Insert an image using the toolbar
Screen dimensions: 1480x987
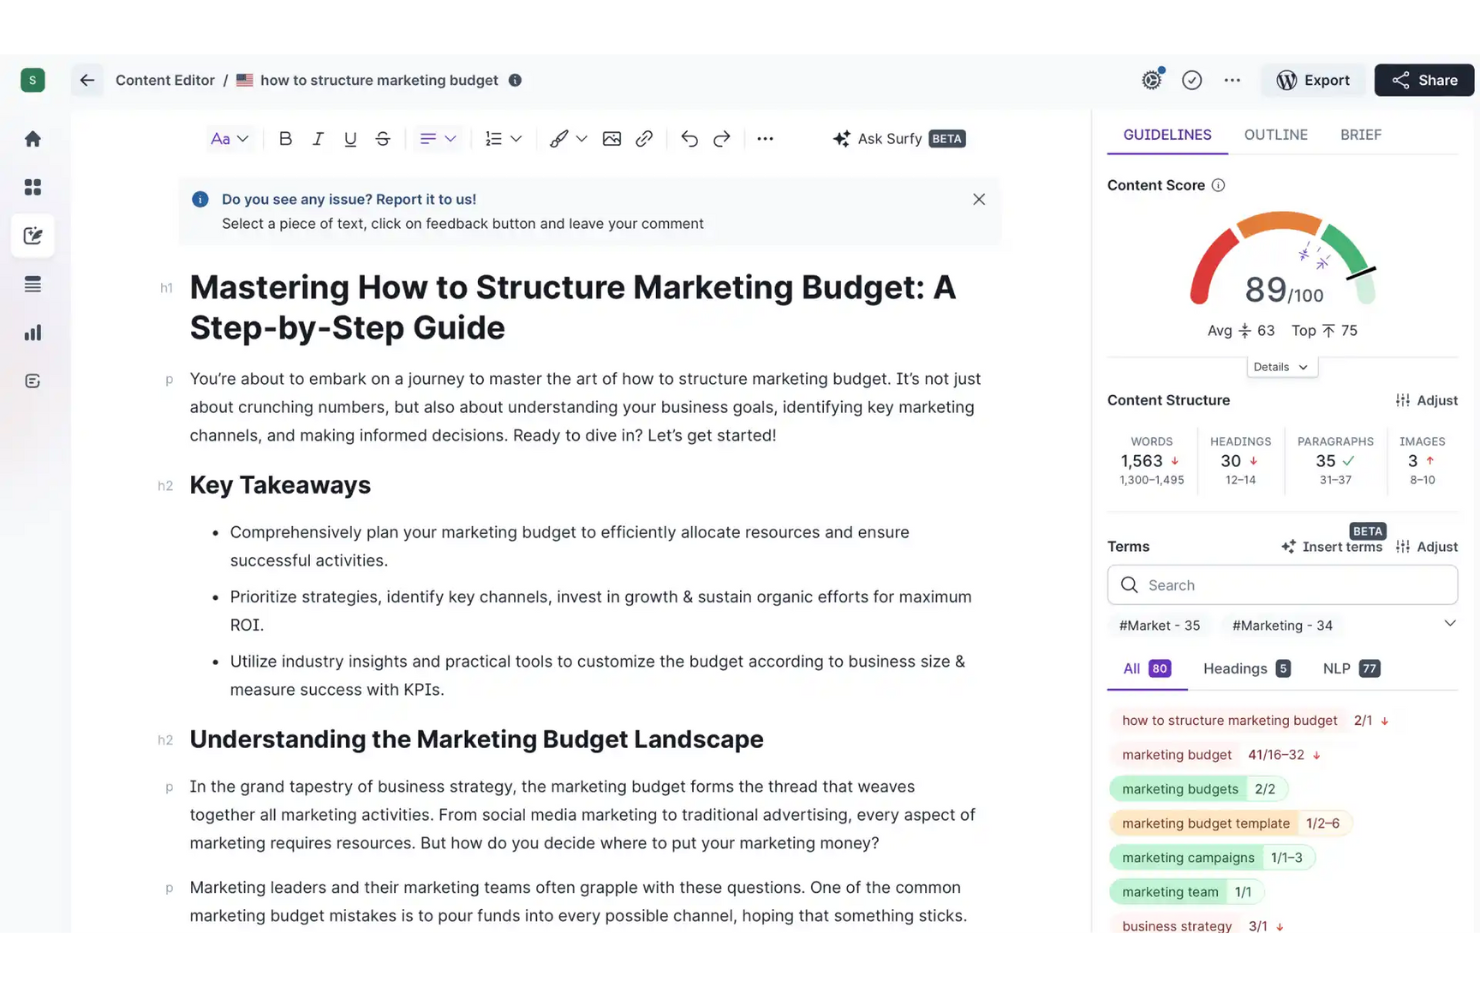pos(611,138)
